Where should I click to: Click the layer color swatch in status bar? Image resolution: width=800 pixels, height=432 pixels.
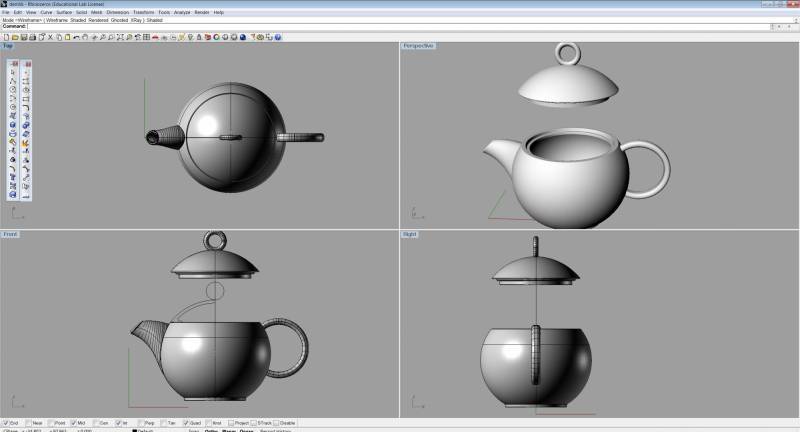coord(135,430)
